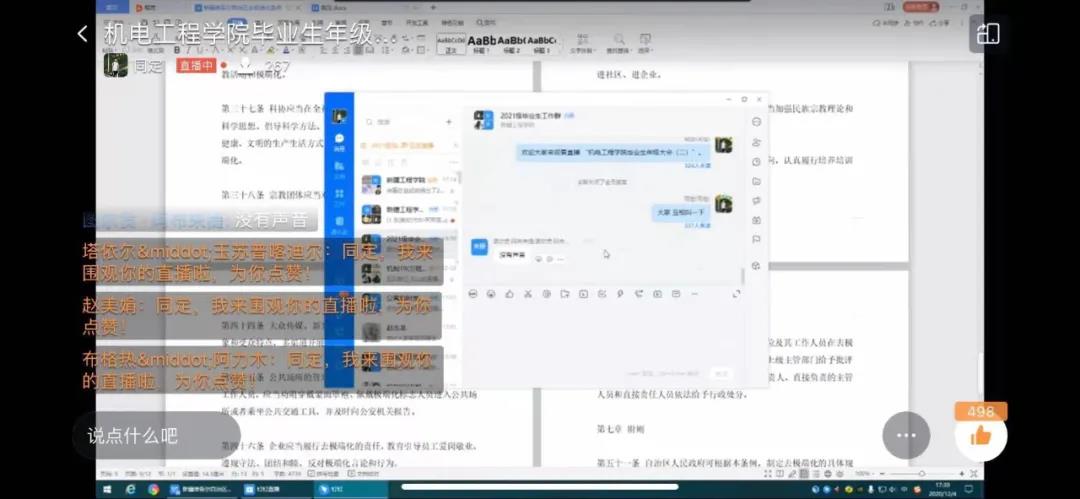Tap the rotate screen icon at top right
The image size is (1080, 499).
(988, 34)
